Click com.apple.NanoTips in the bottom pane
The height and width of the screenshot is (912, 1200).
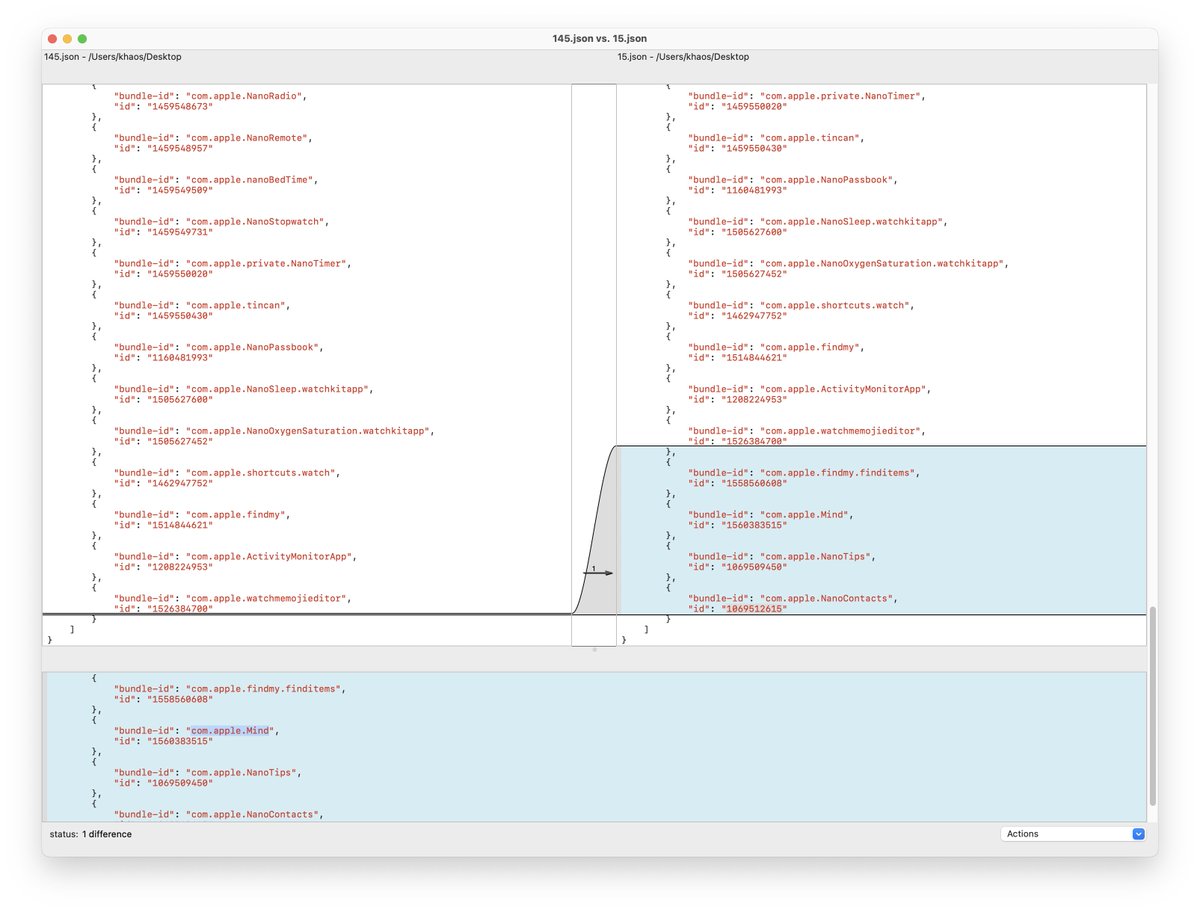(241, 774)
